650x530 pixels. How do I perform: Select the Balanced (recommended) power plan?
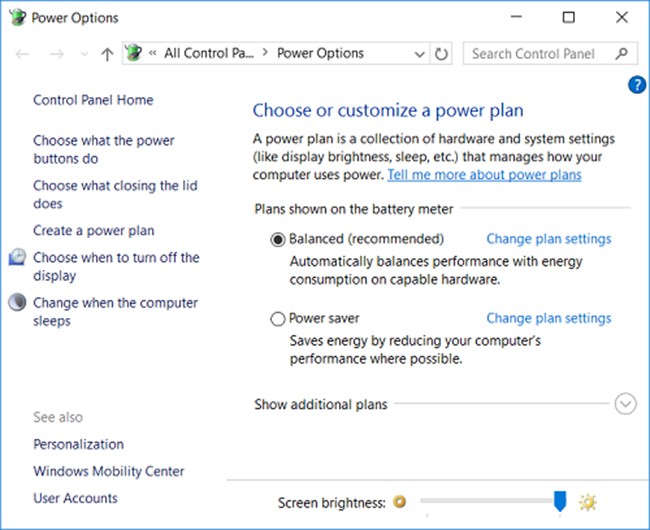(278, 240)
